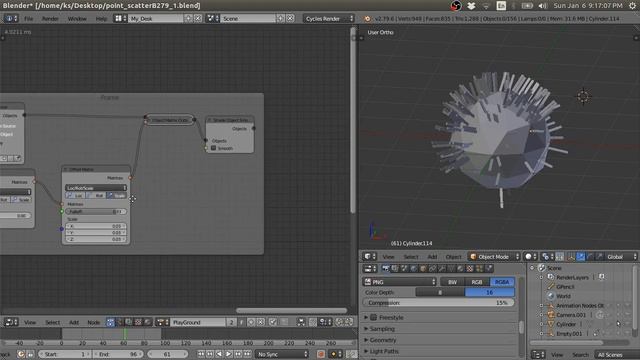Open the 3D viewport Object menu
640x360 pixels.
coord(453,257)
